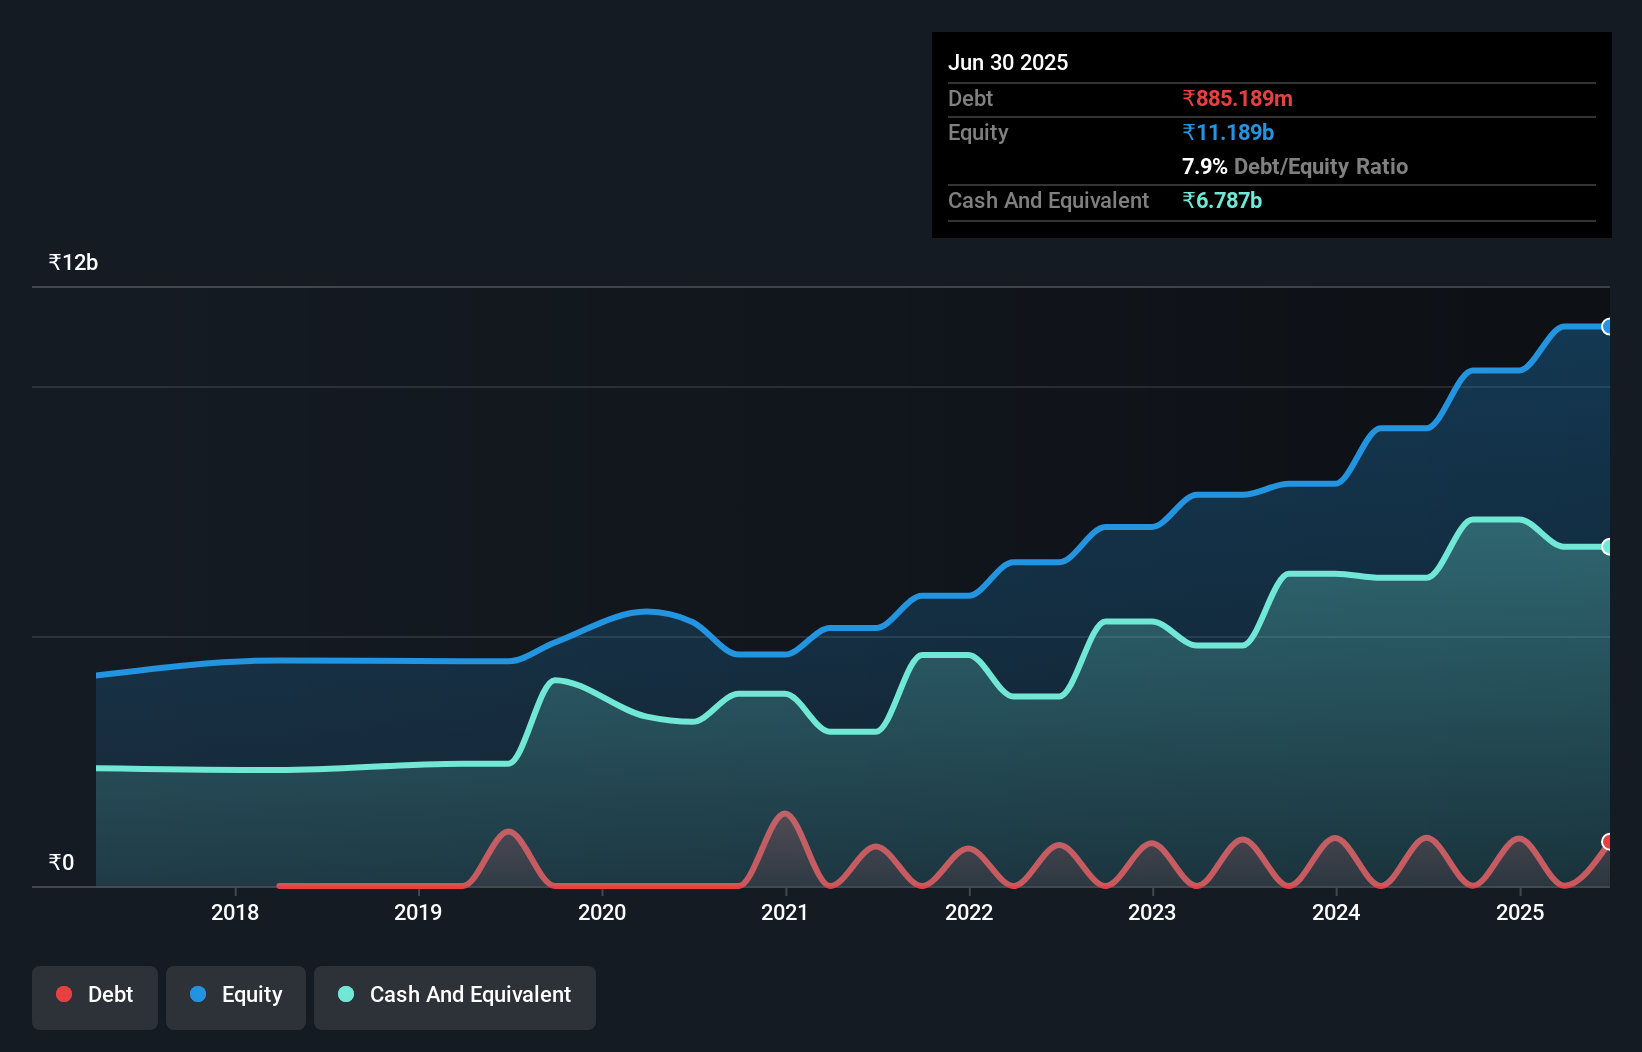
Task: Select the 2019 year label on the axis
Action: tap(418, 912)
